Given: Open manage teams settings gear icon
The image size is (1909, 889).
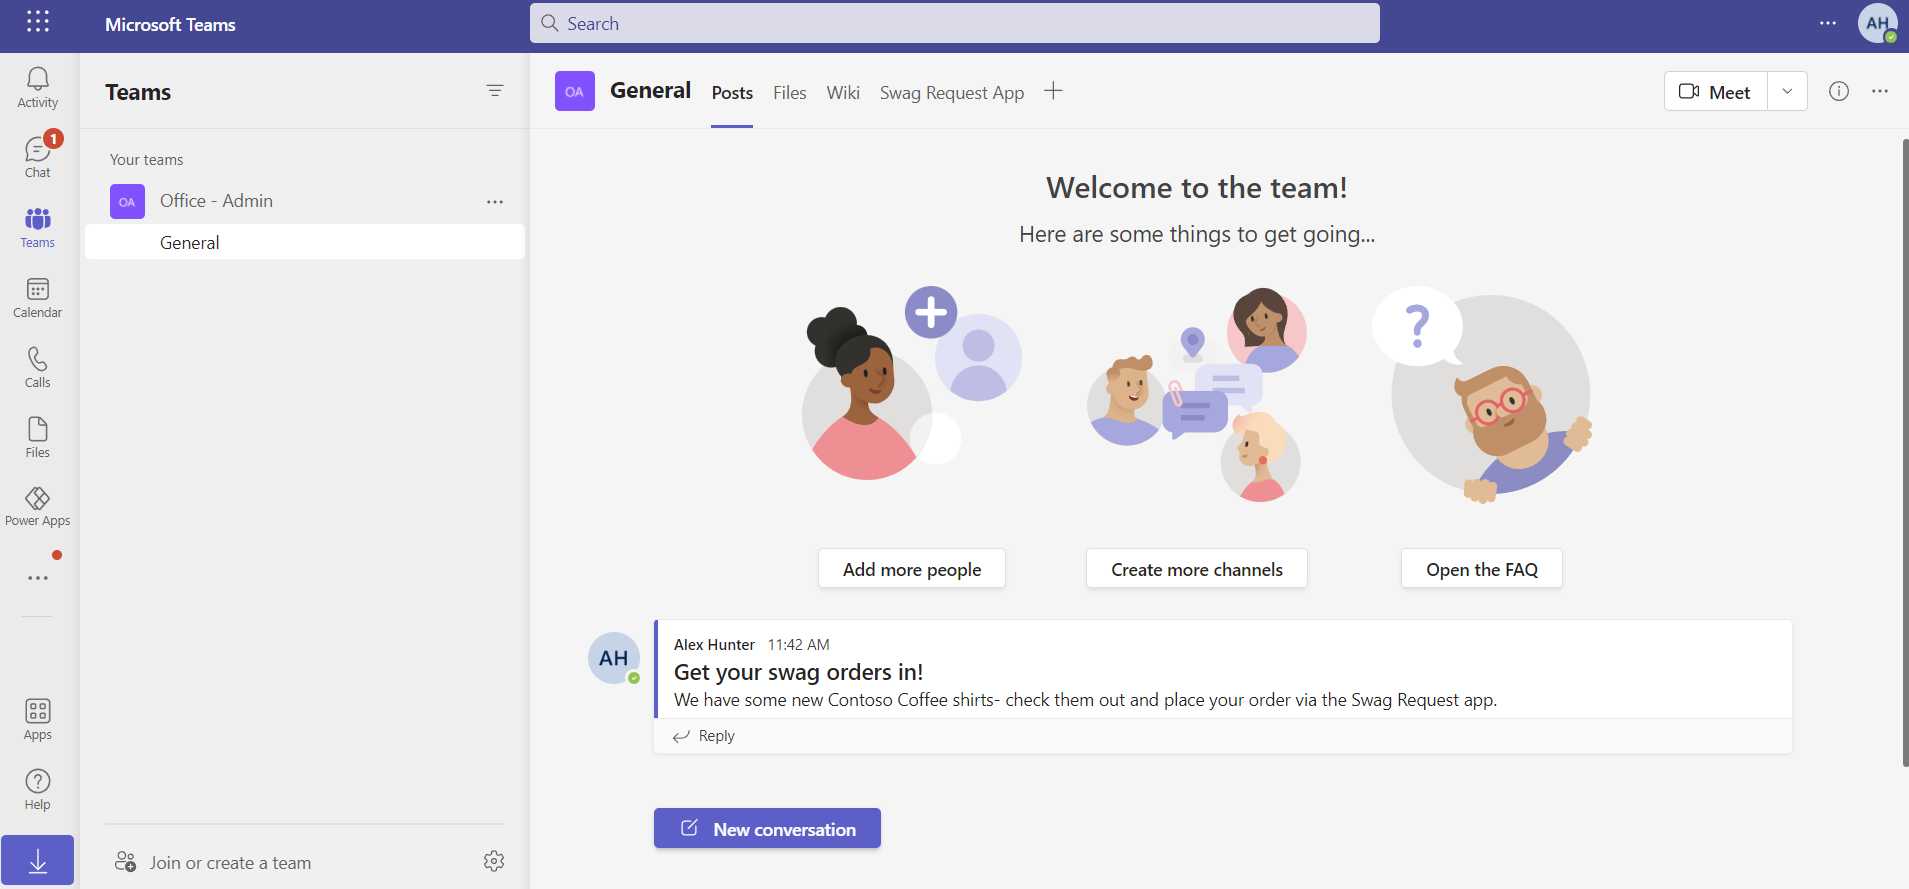Looking at the screenshot, I should pyautogui.click(x=494, y=861).
